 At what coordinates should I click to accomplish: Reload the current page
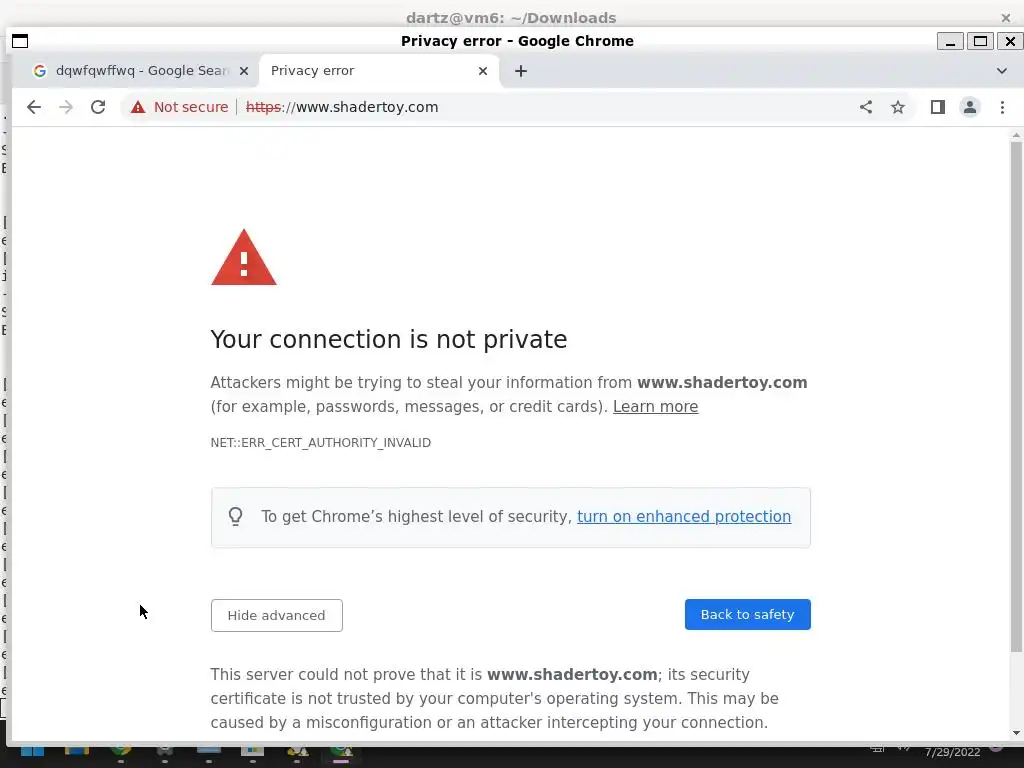click(98, 107)
